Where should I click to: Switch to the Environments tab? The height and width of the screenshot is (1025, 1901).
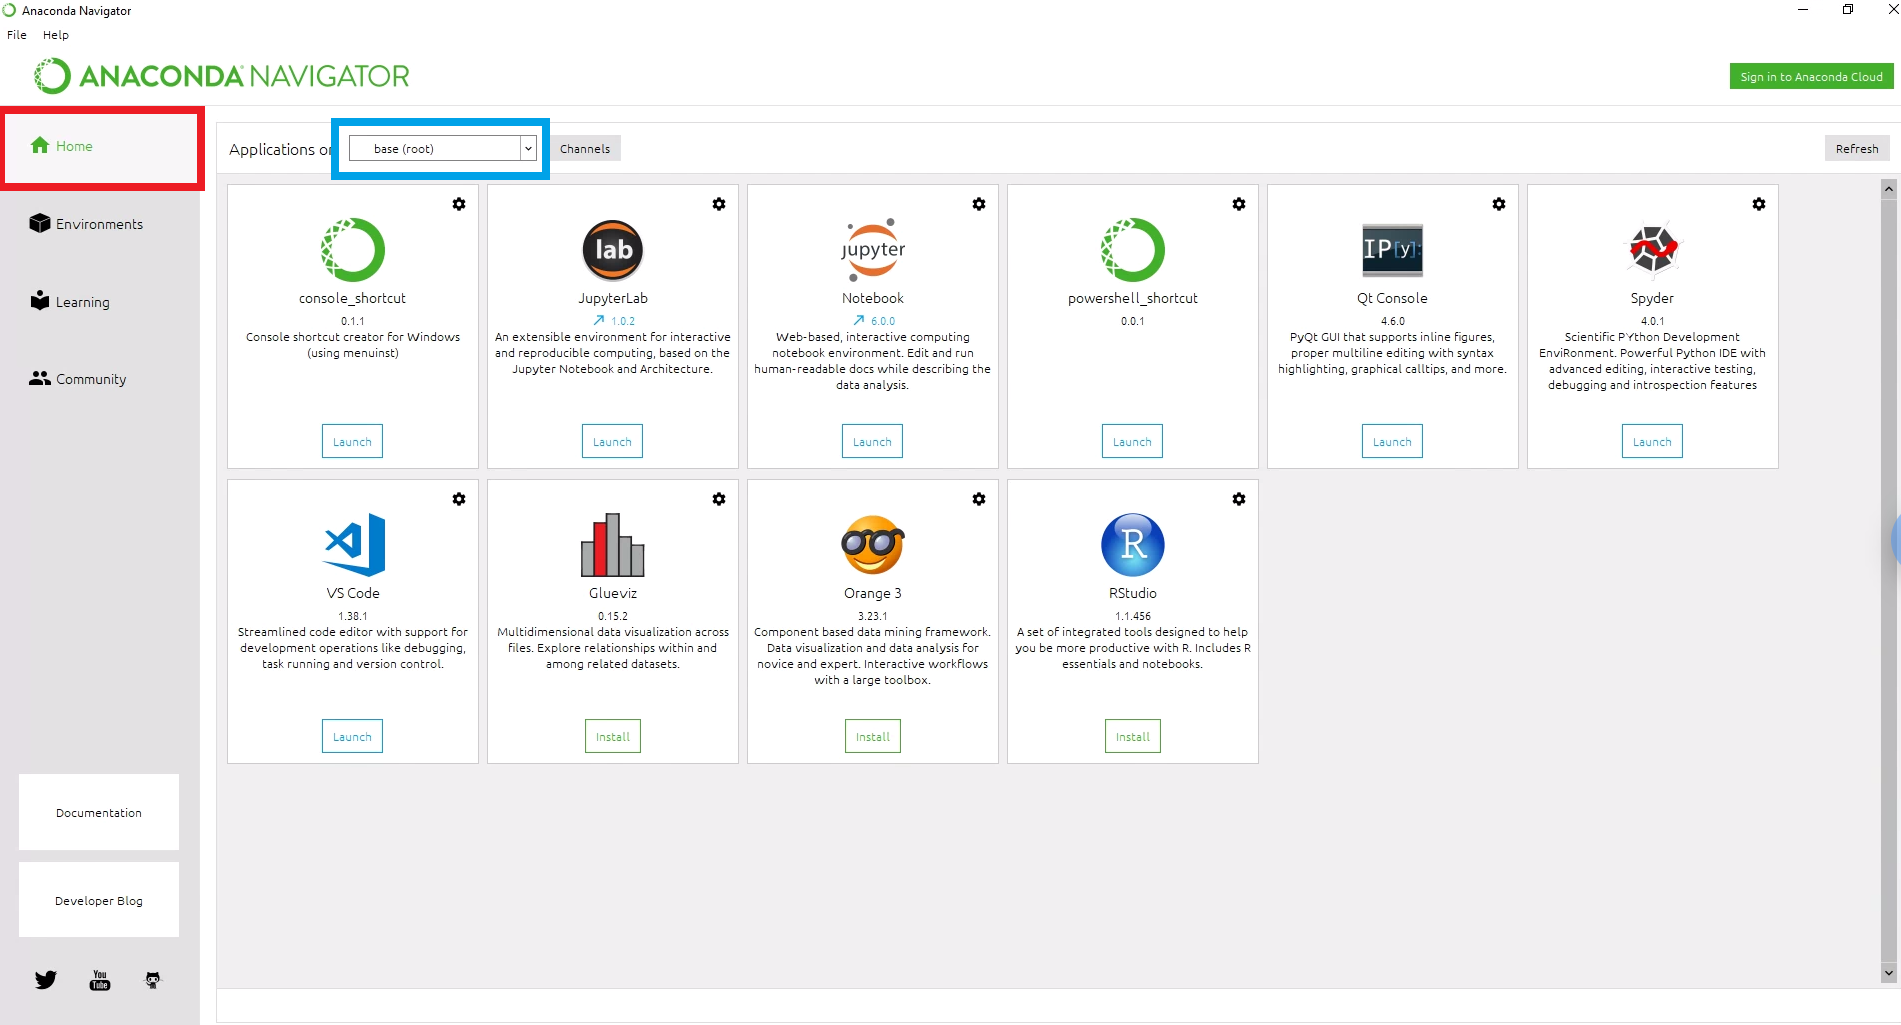coord(99,224)
